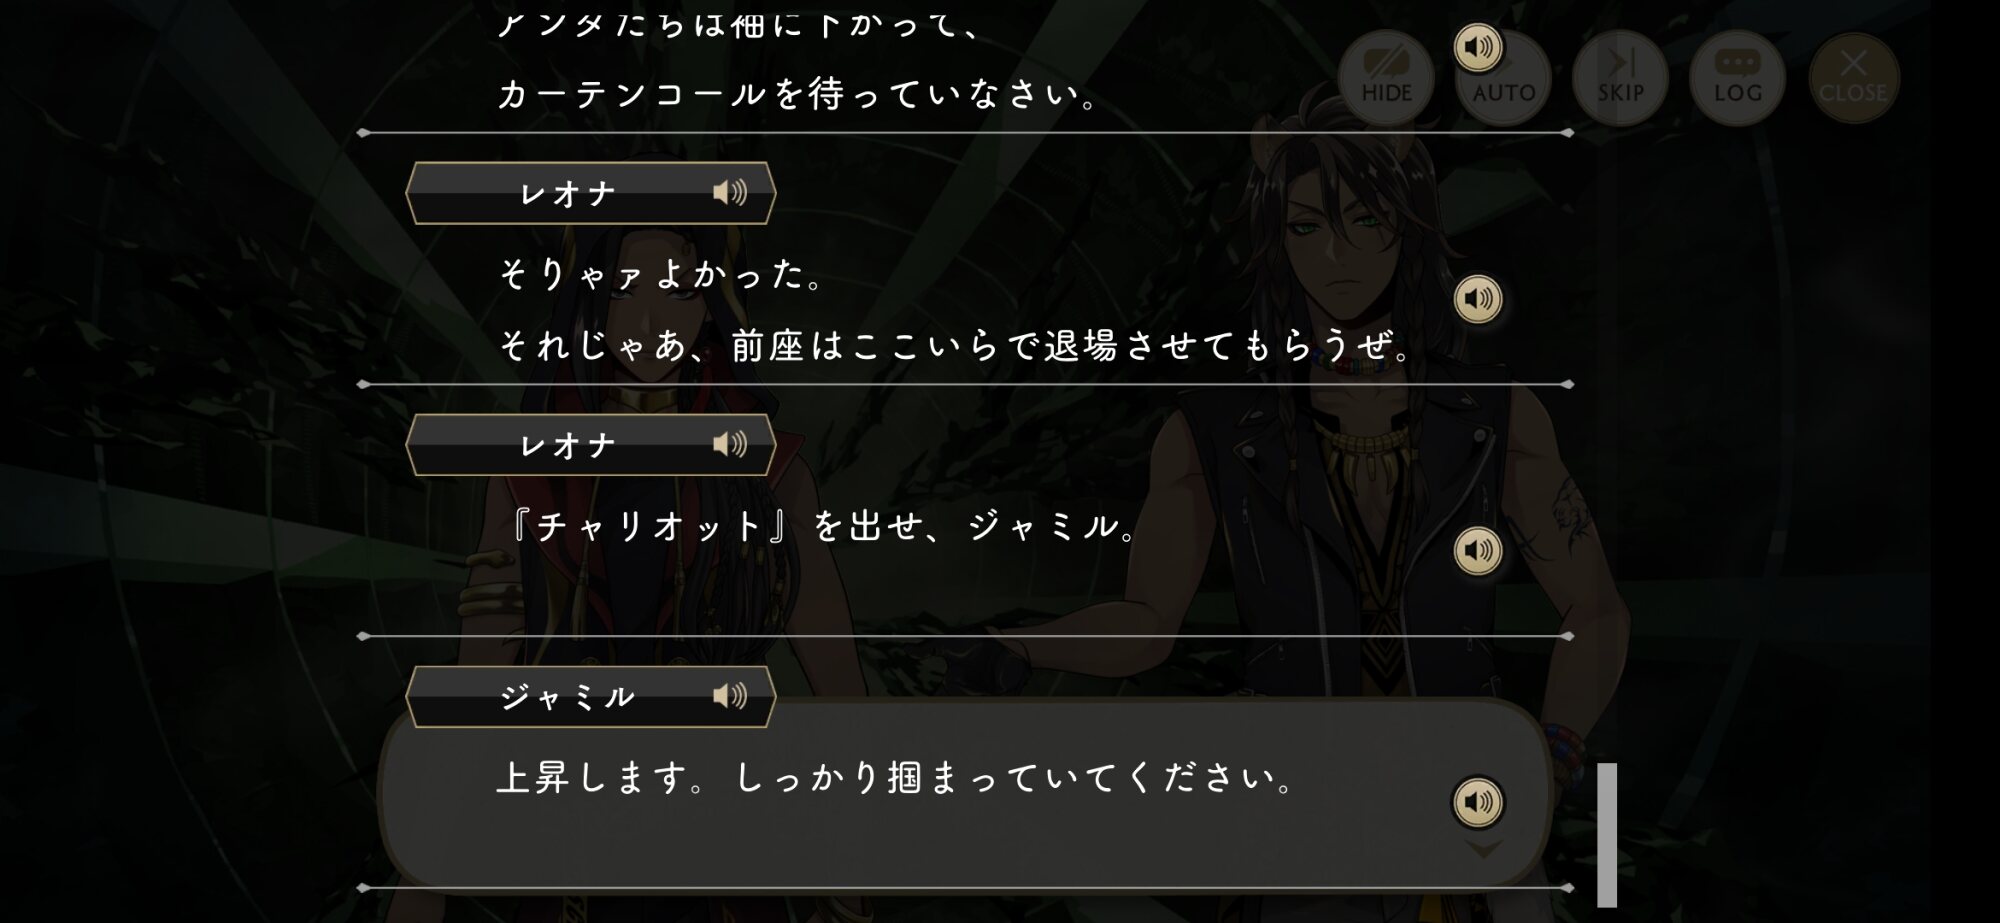Screen dimensions: 2000x923
Task: Select the first レオナ speaker name plate
Action: 591,193
